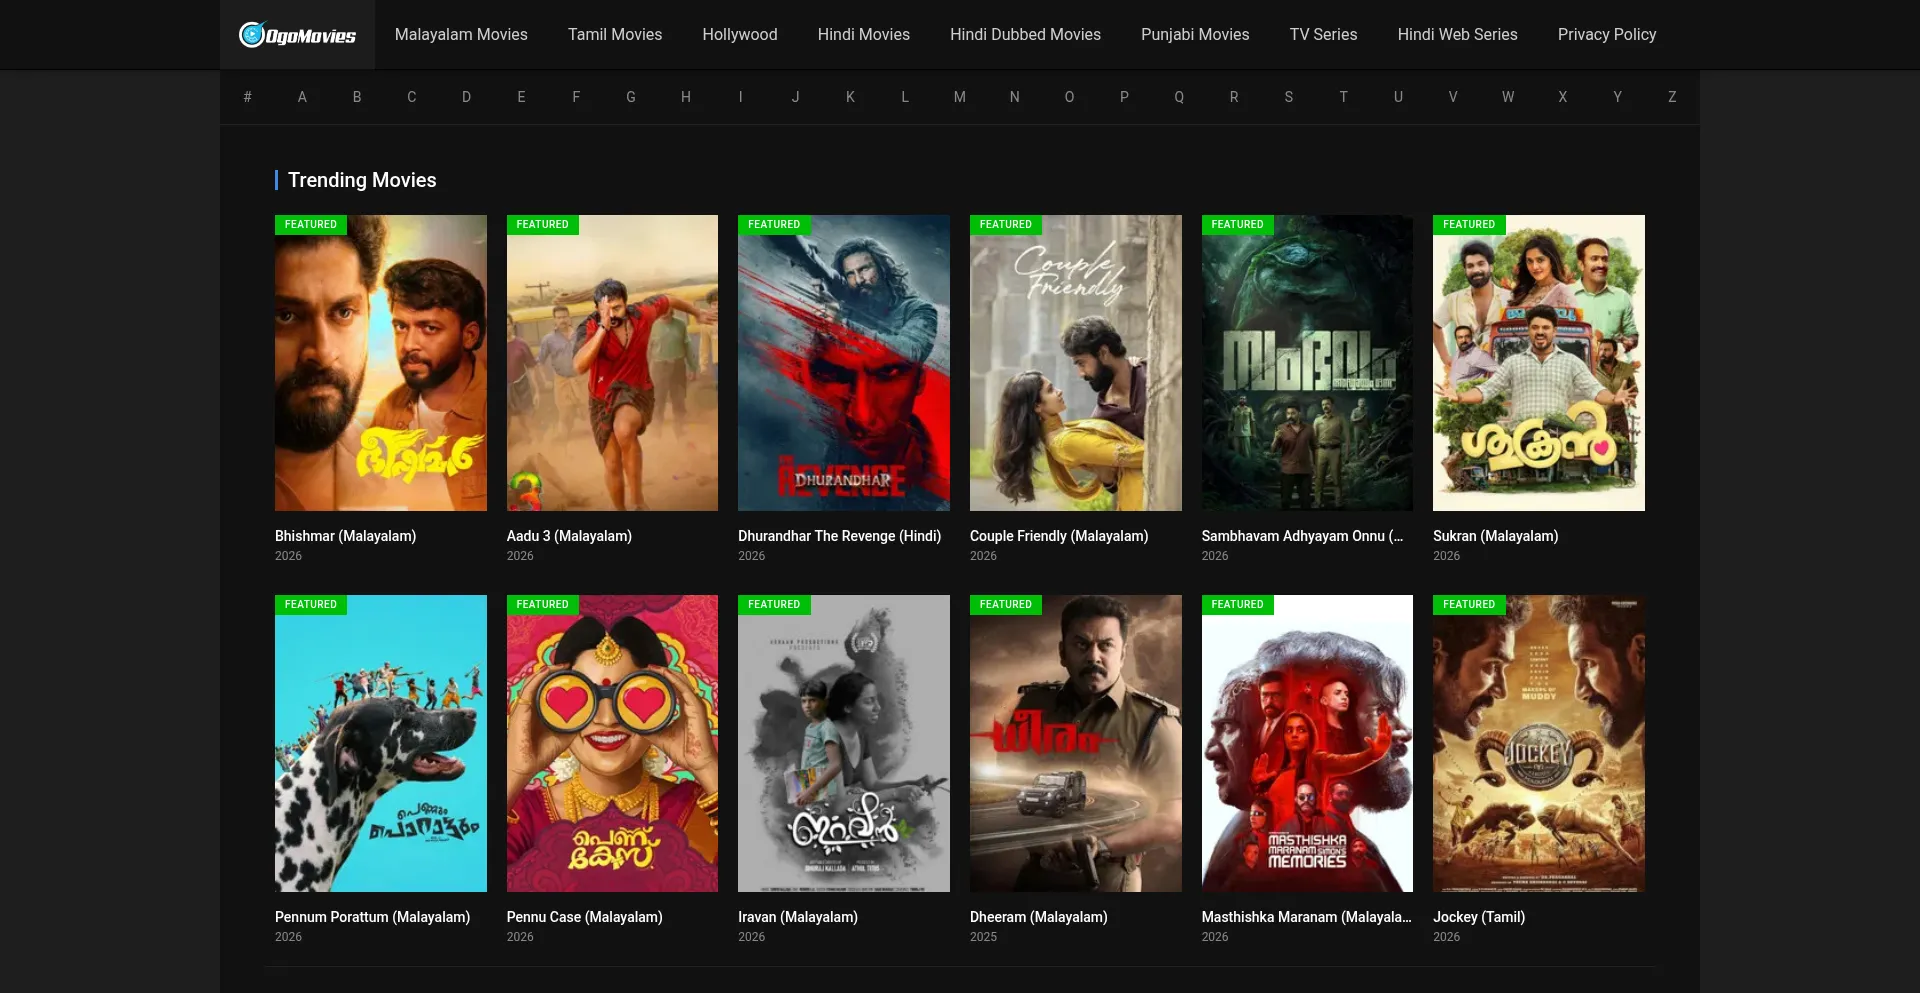The image size is (1920, 993).
Task: Filter movies by letter M
Action: pos(960,97)
